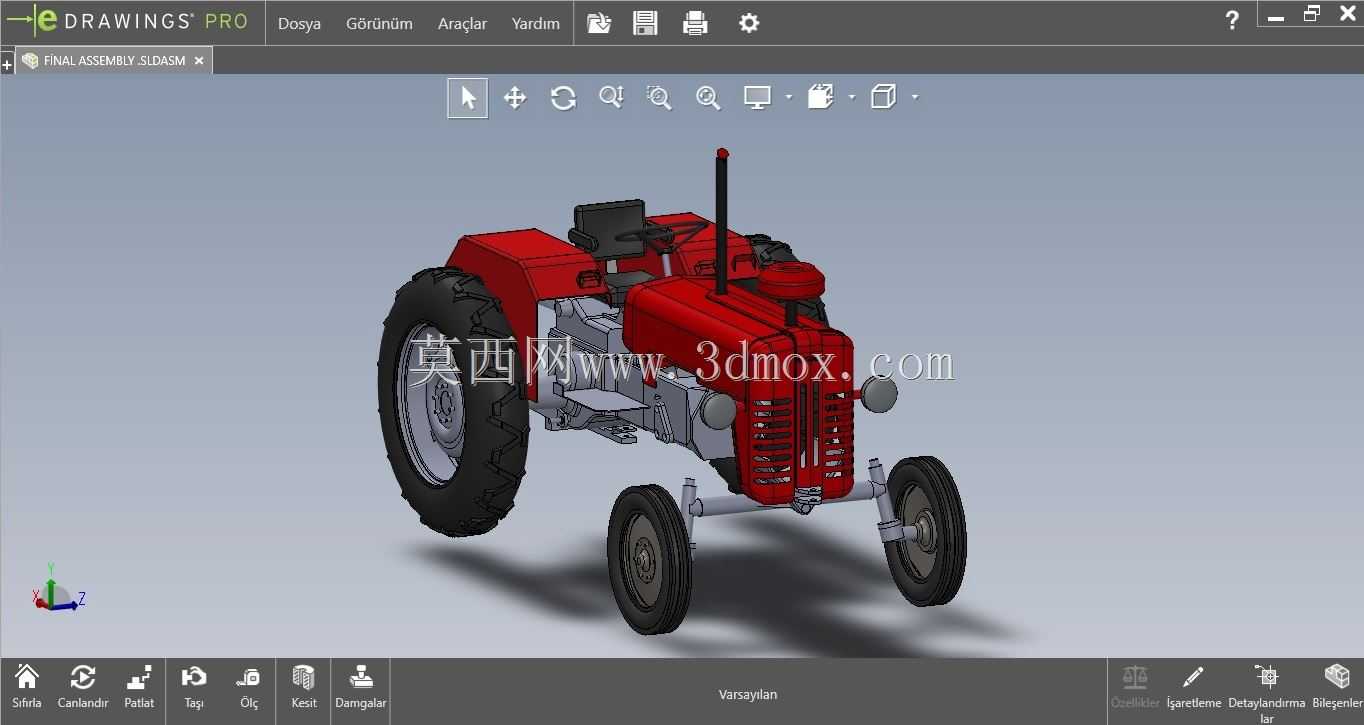Viewport: 1364px width, 725px height.
Task: Click the open file folder icon
Action: click(599, 23)
